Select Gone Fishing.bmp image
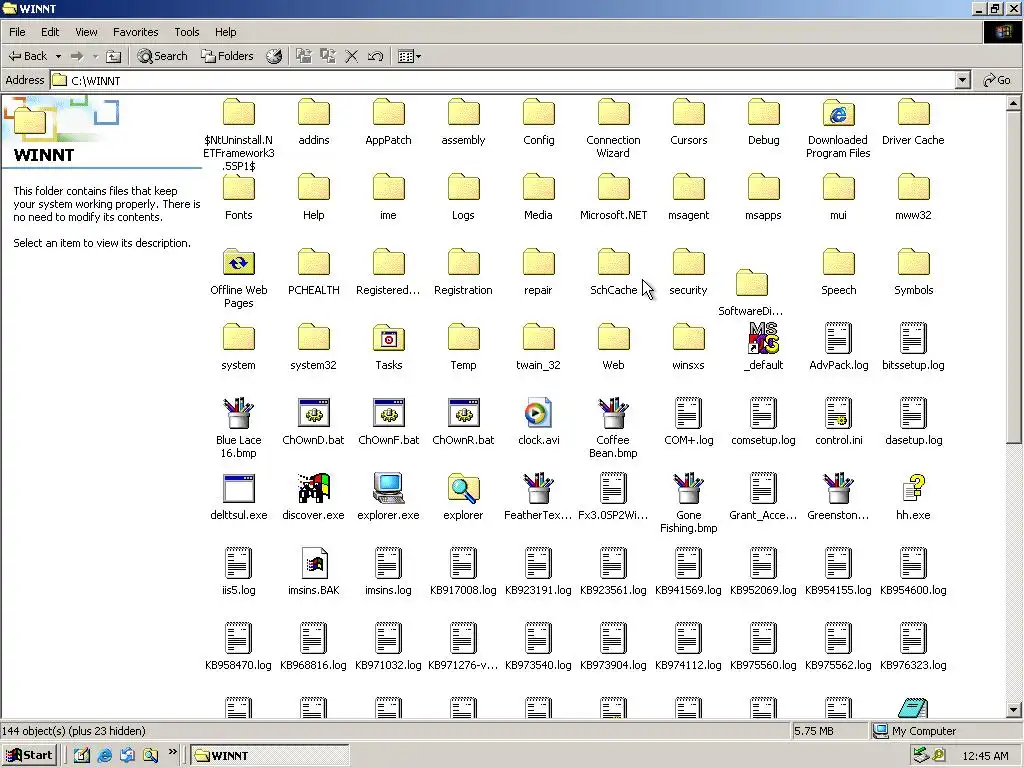Screen dimensions: 1024x768 coord(688,504)
